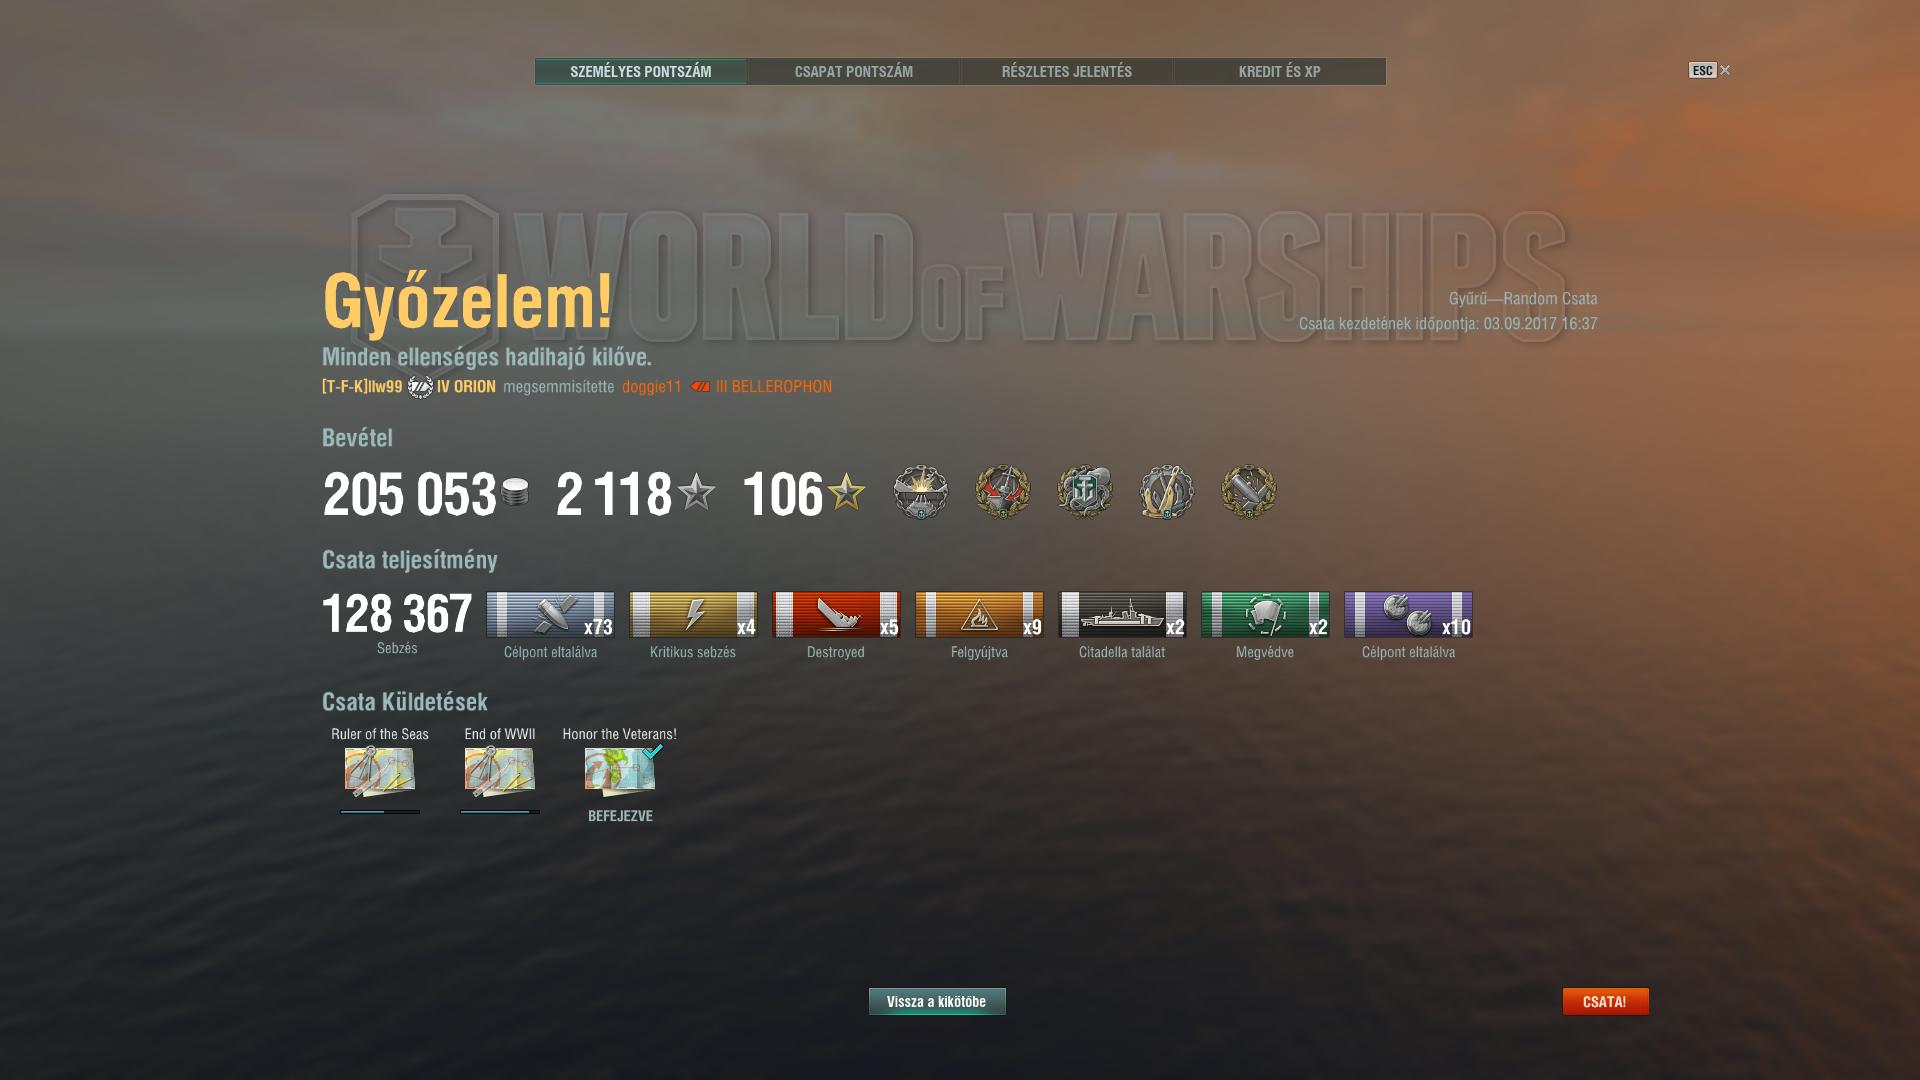Open the Csapat Pontszám tab

tap(853, 72)
